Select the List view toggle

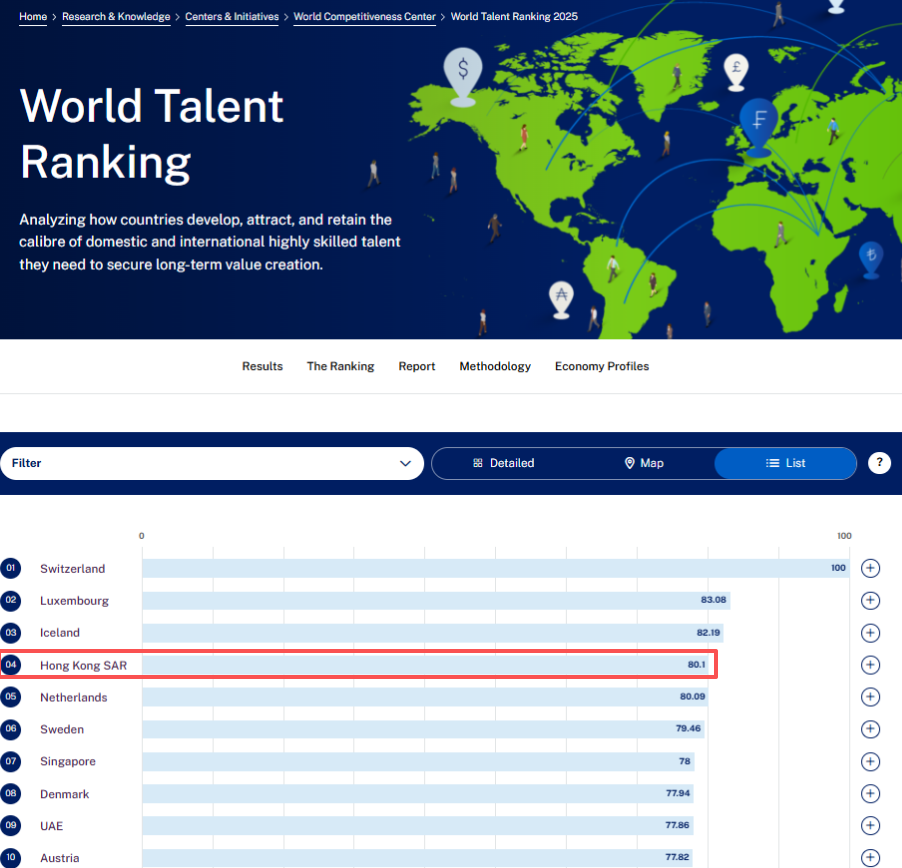785,463
